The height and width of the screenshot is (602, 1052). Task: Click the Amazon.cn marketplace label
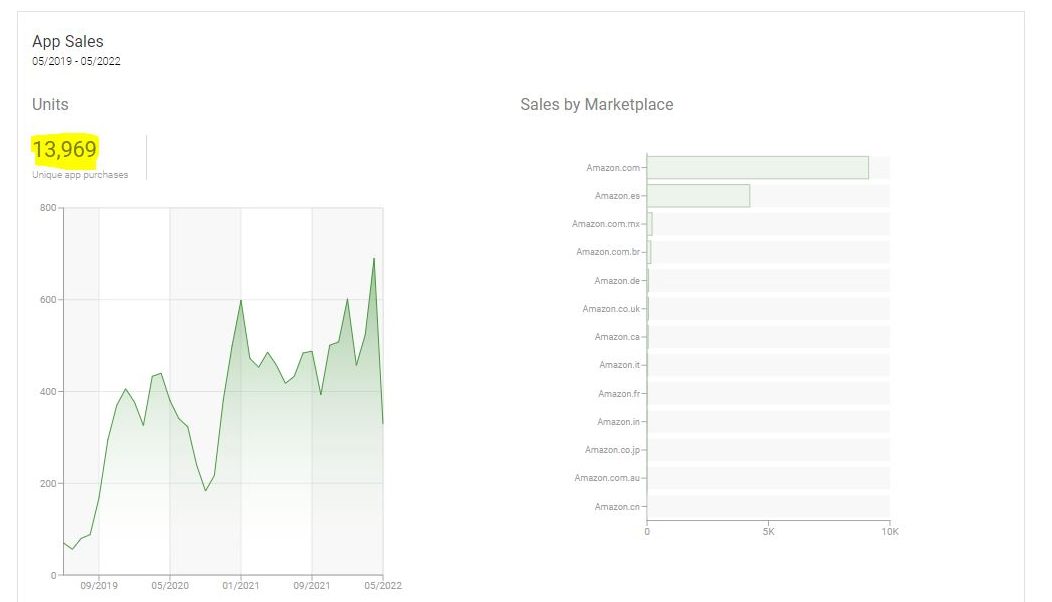click(x=617, y=507)
